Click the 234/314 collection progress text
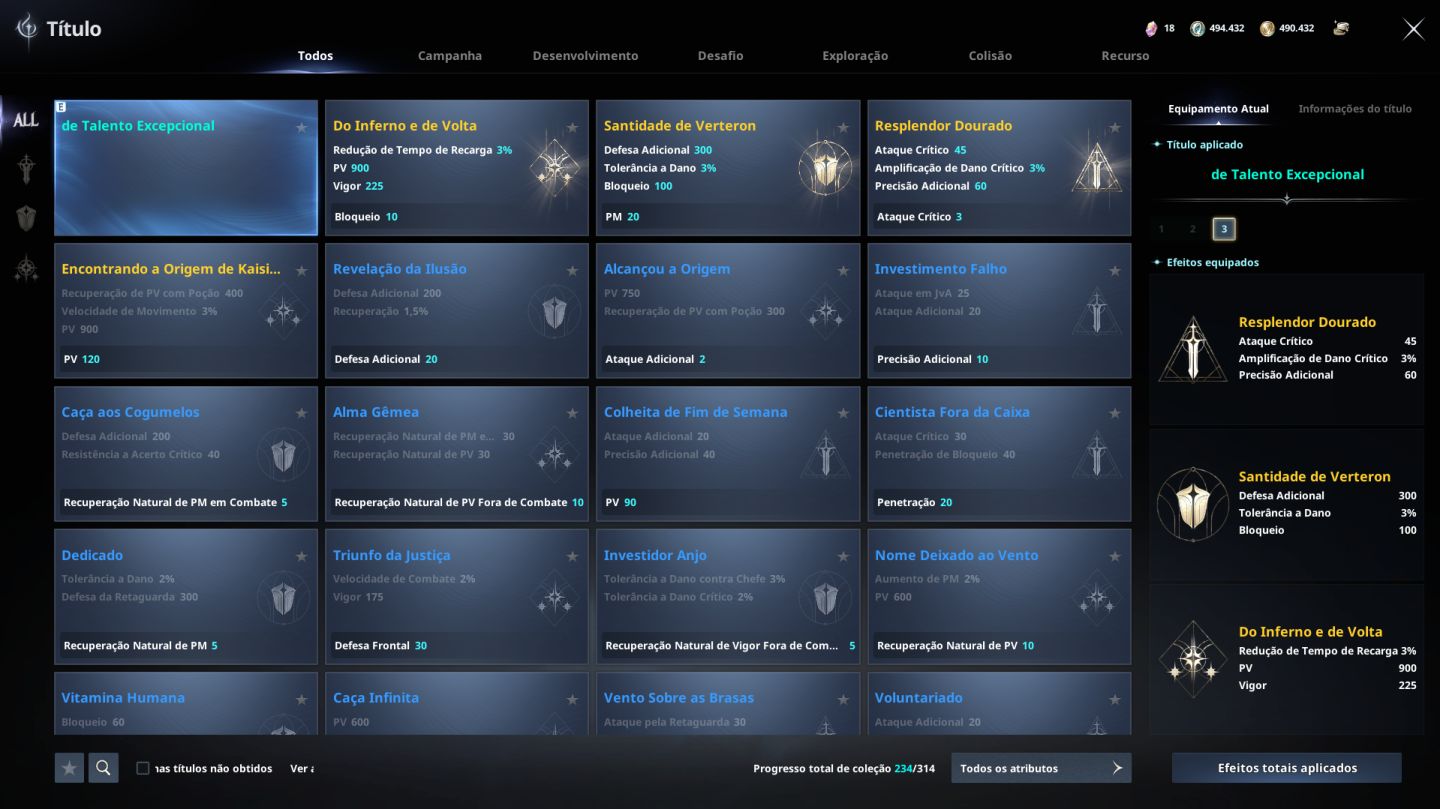Viewport: 1440px width, 809px height. pos(915,769)
